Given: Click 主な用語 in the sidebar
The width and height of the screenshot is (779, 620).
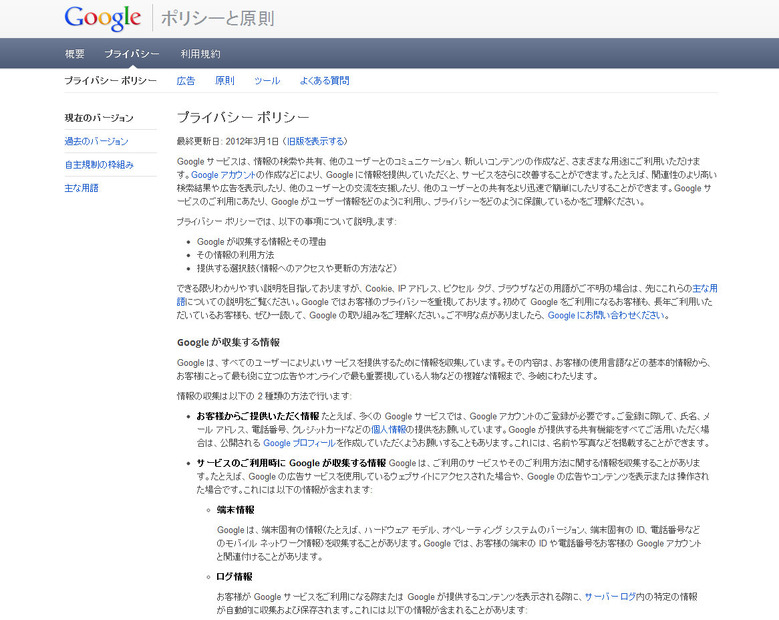Looking at the screenshot, I should (81, 188).
